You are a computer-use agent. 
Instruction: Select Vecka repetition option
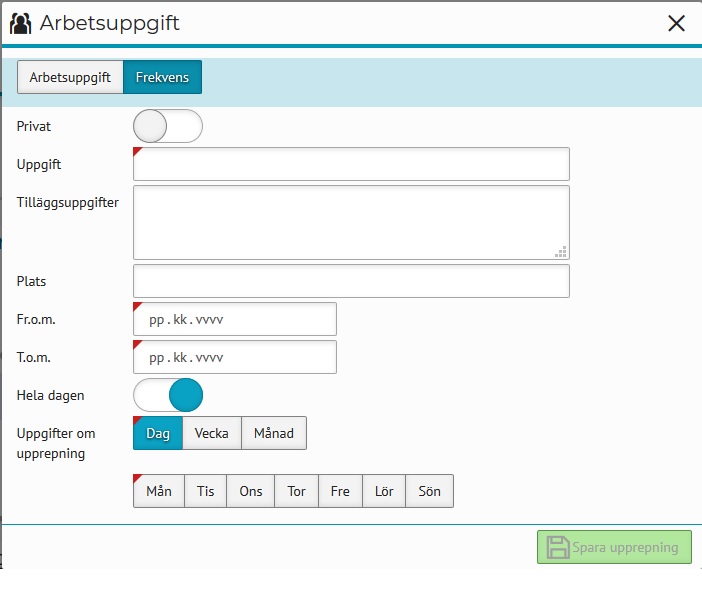pyautogui.click(x=212, y=433)
